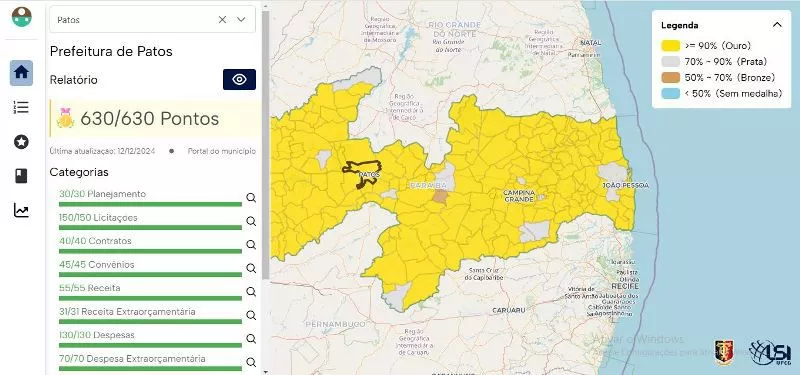800x375 pixels.
Task: Open the home icon in sidebar
Action: pos(21,73)
